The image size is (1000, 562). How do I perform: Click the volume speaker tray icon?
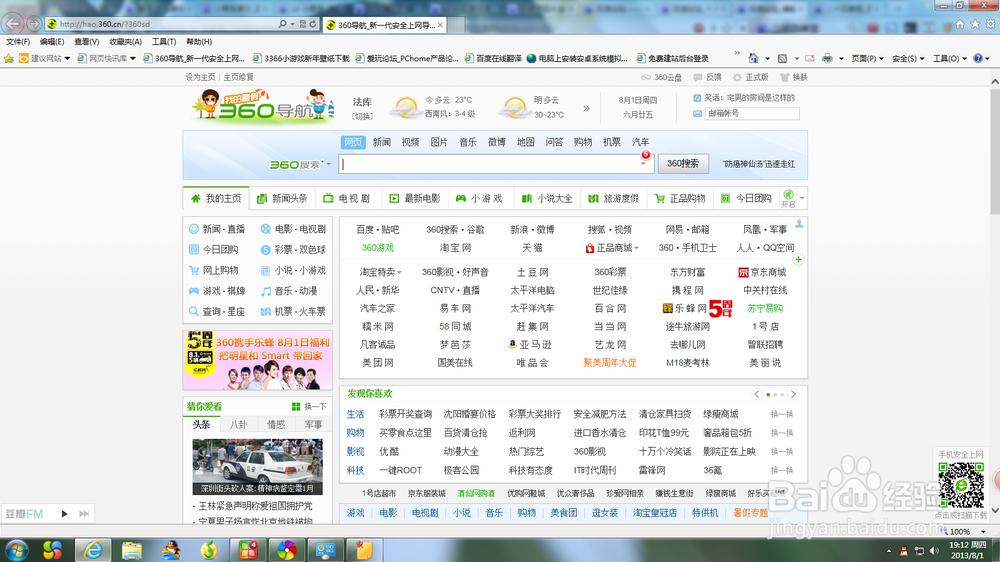[x=934, y=551]
